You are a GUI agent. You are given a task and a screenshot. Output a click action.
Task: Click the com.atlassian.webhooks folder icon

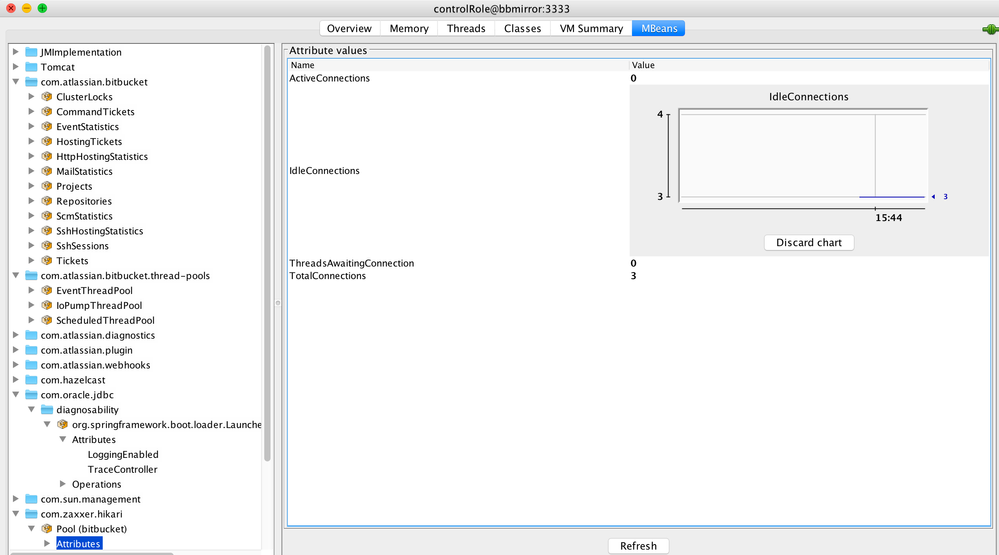point(31,365)
